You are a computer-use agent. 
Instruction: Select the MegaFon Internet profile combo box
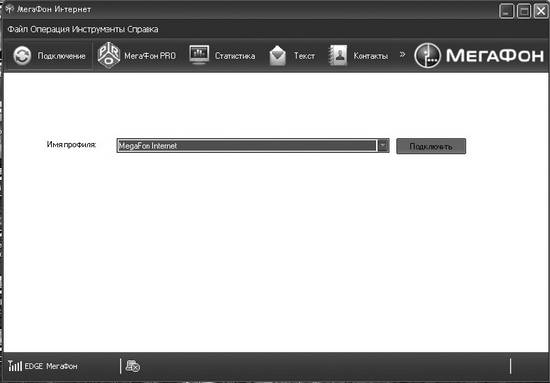point(253,146)
